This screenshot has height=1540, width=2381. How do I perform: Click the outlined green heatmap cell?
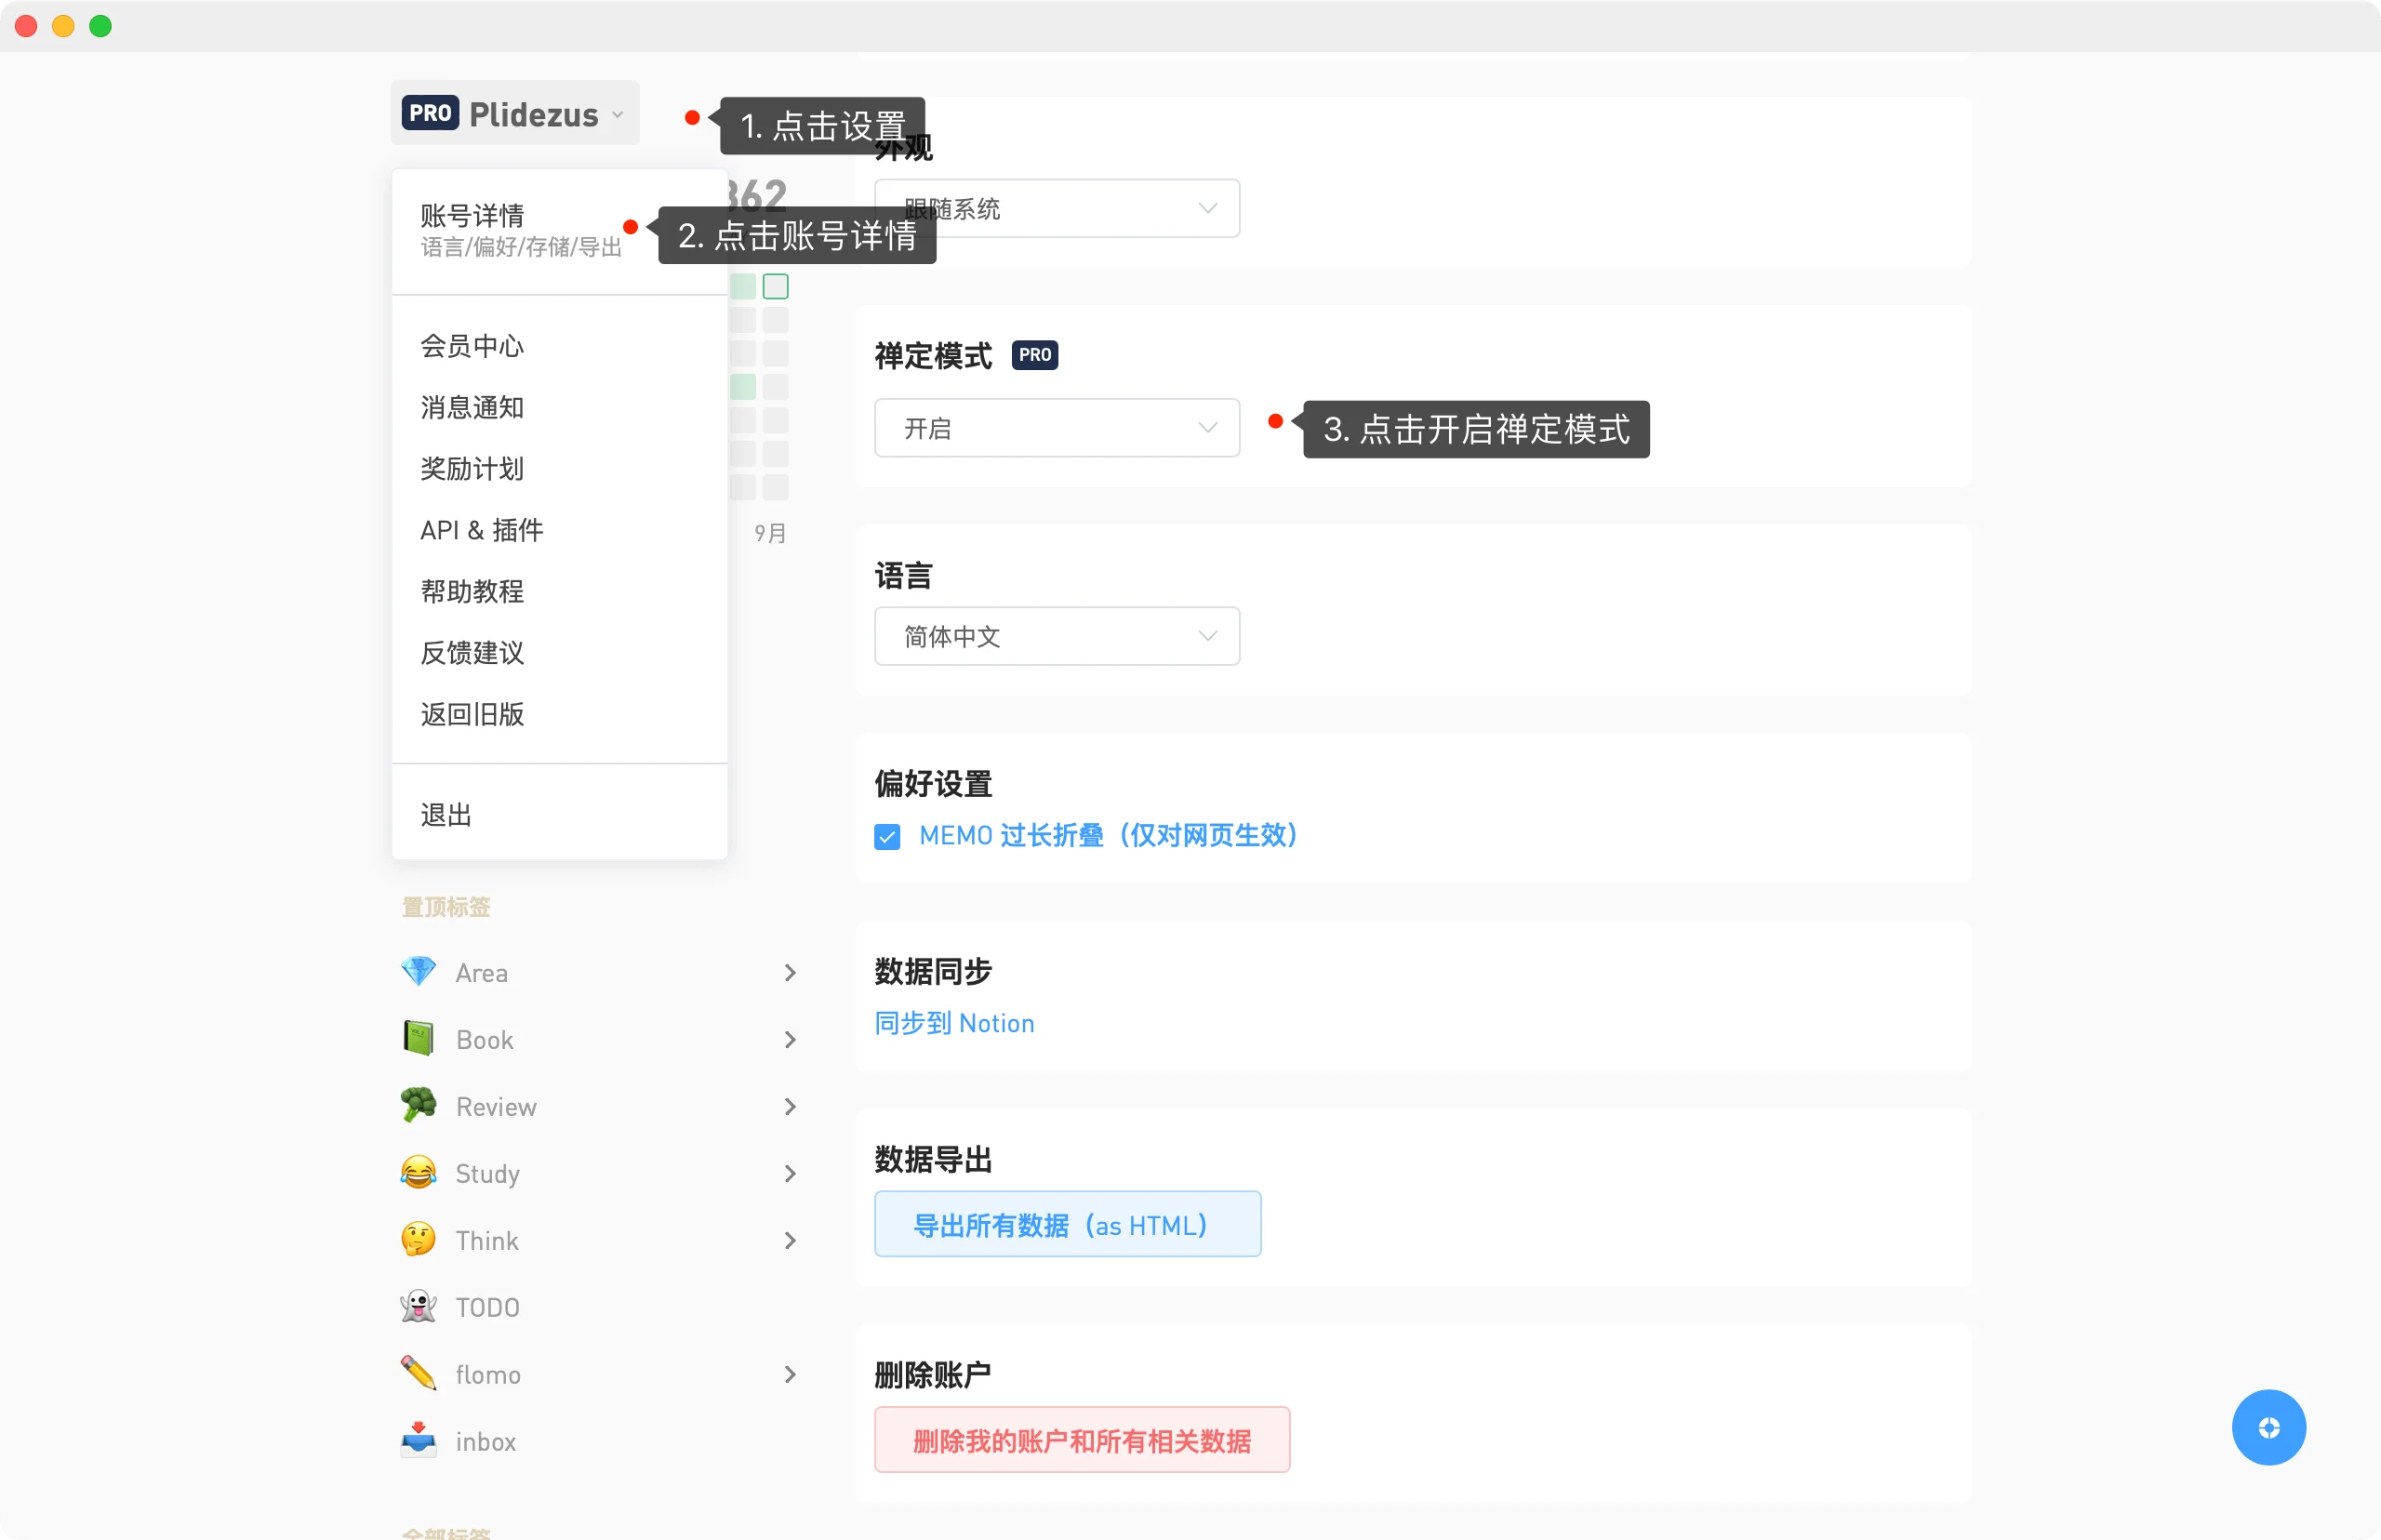point(776,287)
